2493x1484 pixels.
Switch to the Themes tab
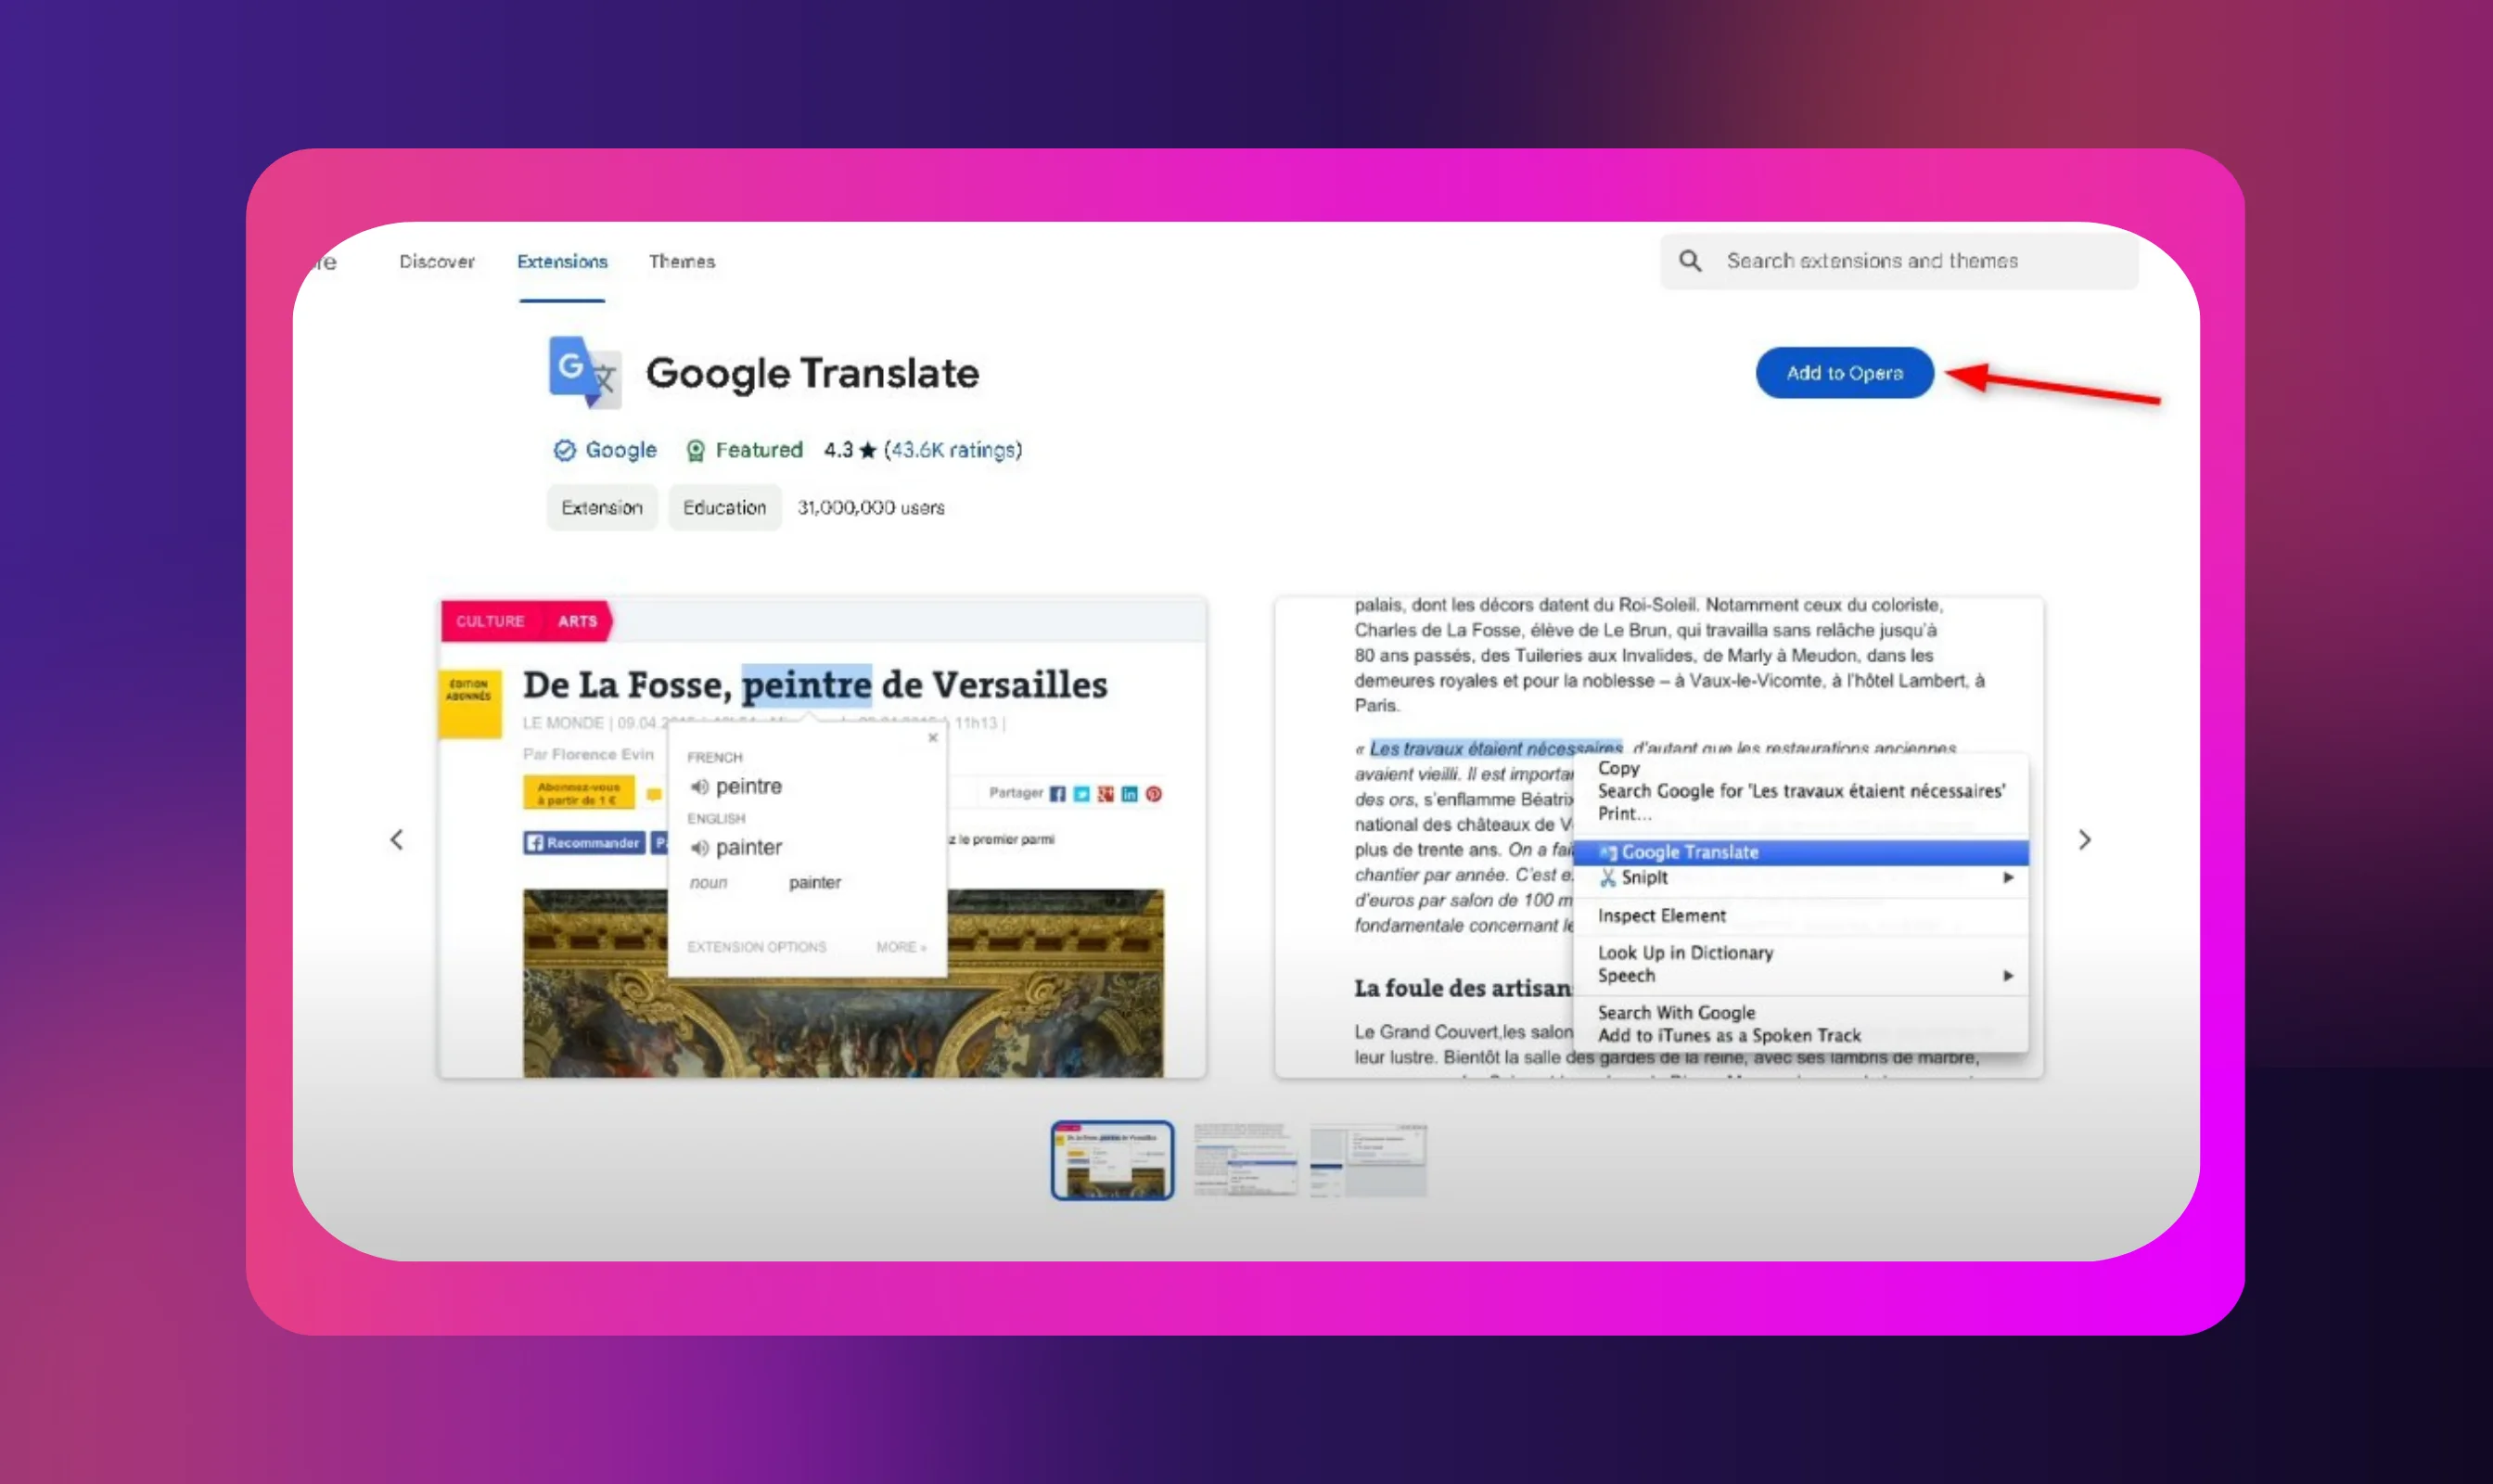coord(682,261)
